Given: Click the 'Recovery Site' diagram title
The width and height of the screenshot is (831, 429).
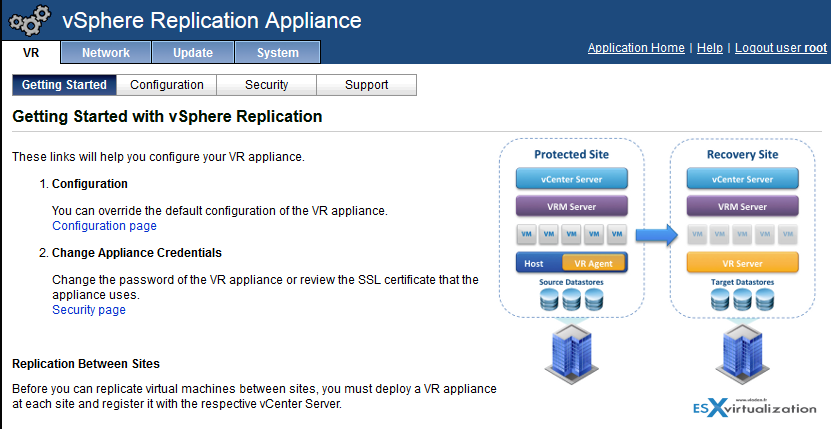Looking at the screenshot, I should (x=742, y=154).
